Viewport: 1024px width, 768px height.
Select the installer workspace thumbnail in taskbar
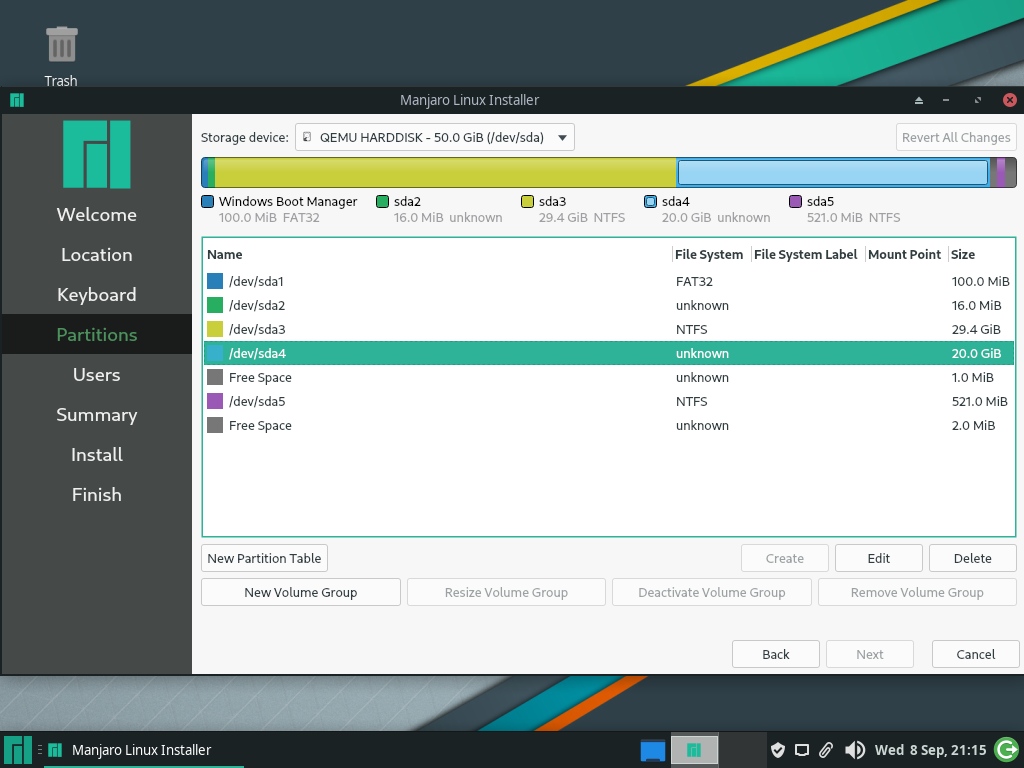click(695, 750)
